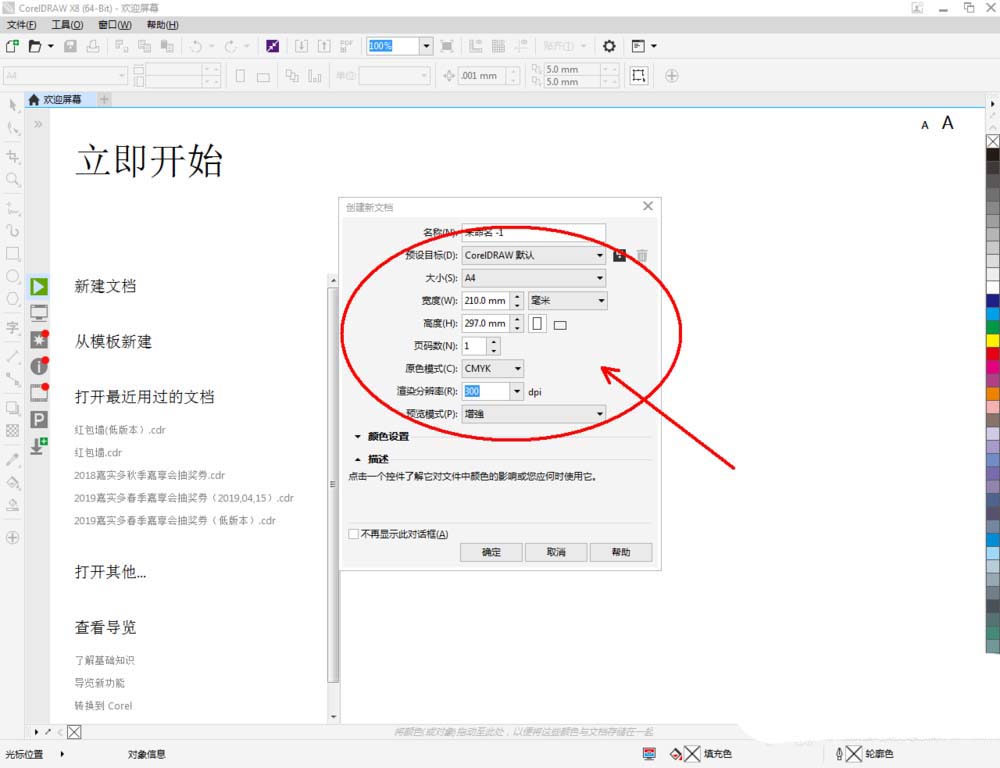
Task: Click the save preset icon in dialog
Action: 619,255
